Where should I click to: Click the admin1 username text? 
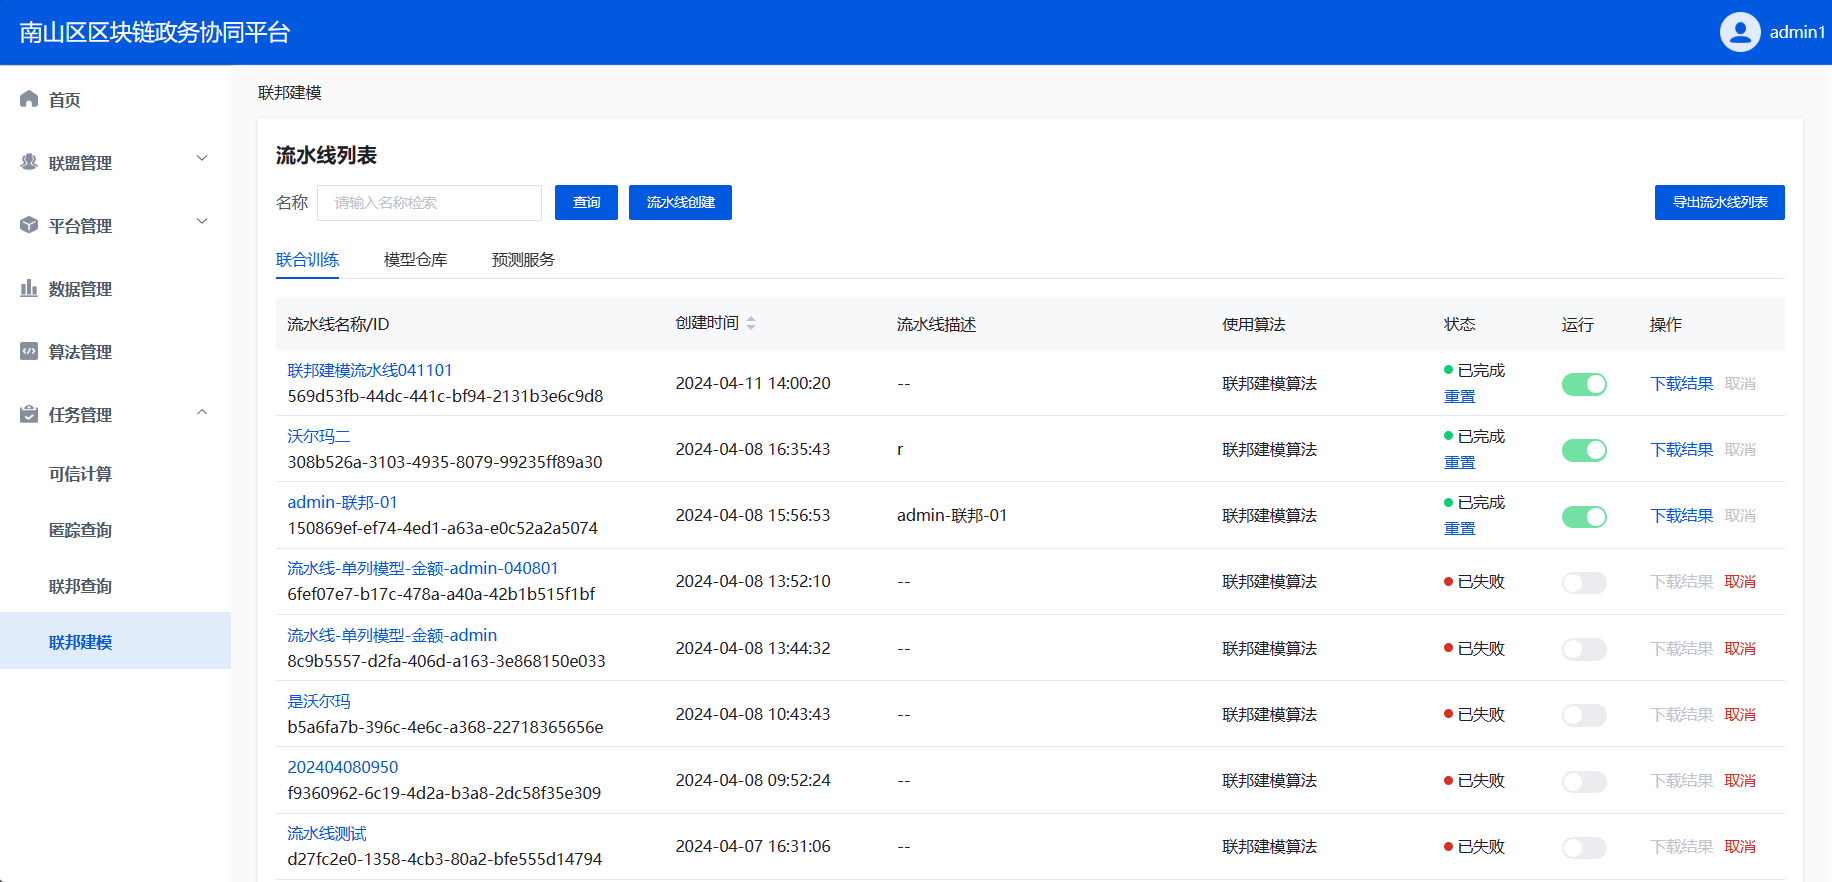point(1797,32)
